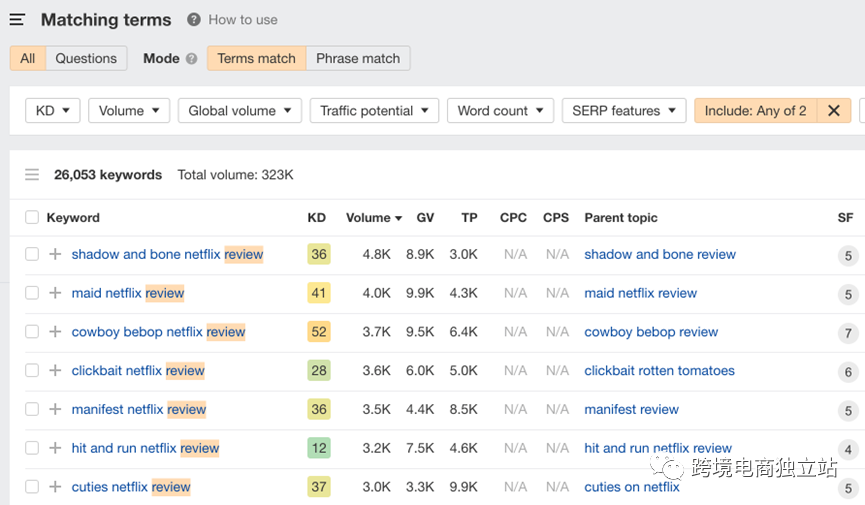Open the How to use link
Image resolution: width=865 pixels, height=505 pixels.
coord(243,20)
